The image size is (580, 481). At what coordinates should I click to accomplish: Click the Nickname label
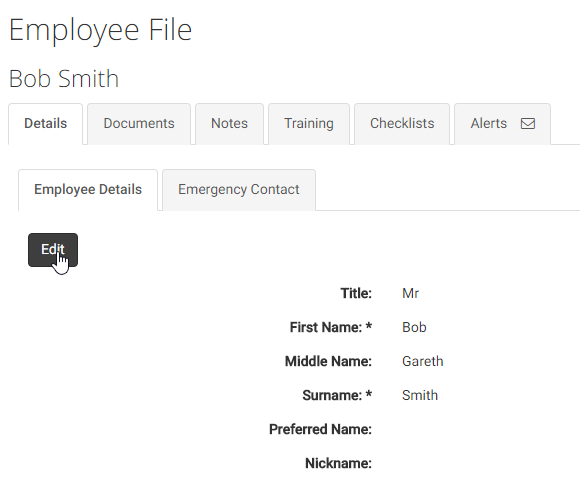(338, 464)
